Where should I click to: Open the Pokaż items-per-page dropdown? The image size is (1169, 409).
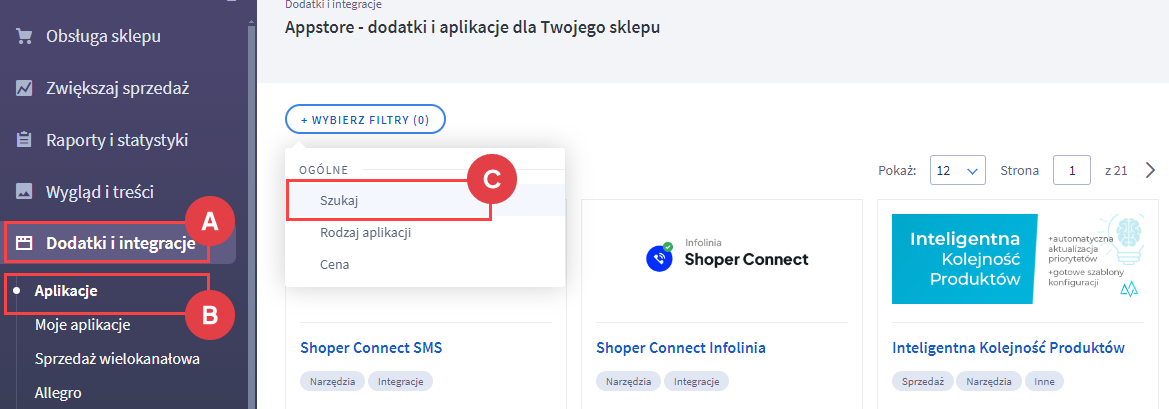(958, 171)
